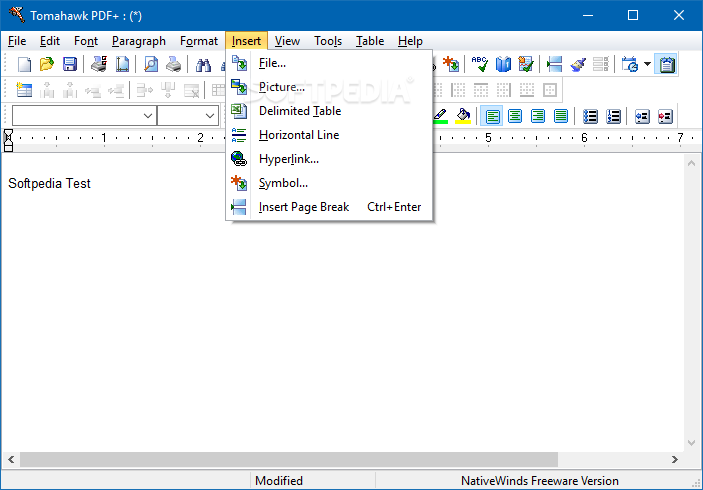
Task: Click the increase indent red arrow icon
Action: (x=665, y=117)
